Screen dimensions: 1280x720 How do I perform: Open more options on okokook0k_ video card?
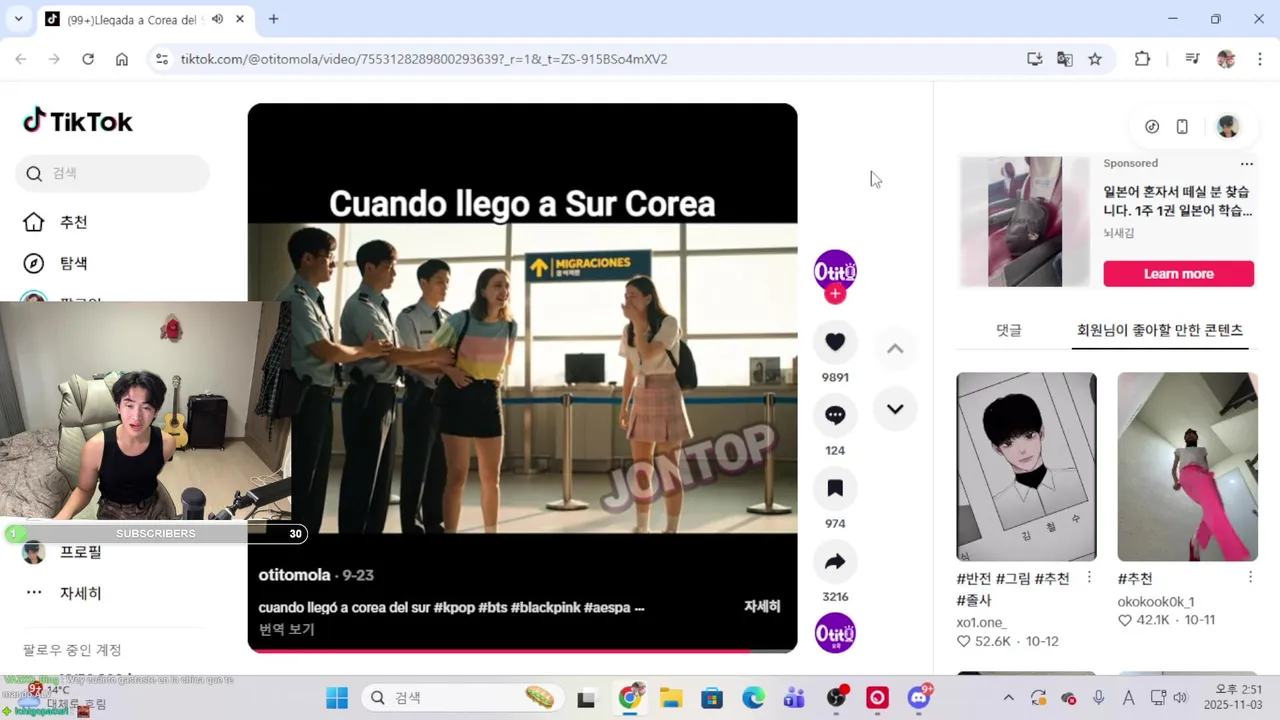(x=1250, y=578)
